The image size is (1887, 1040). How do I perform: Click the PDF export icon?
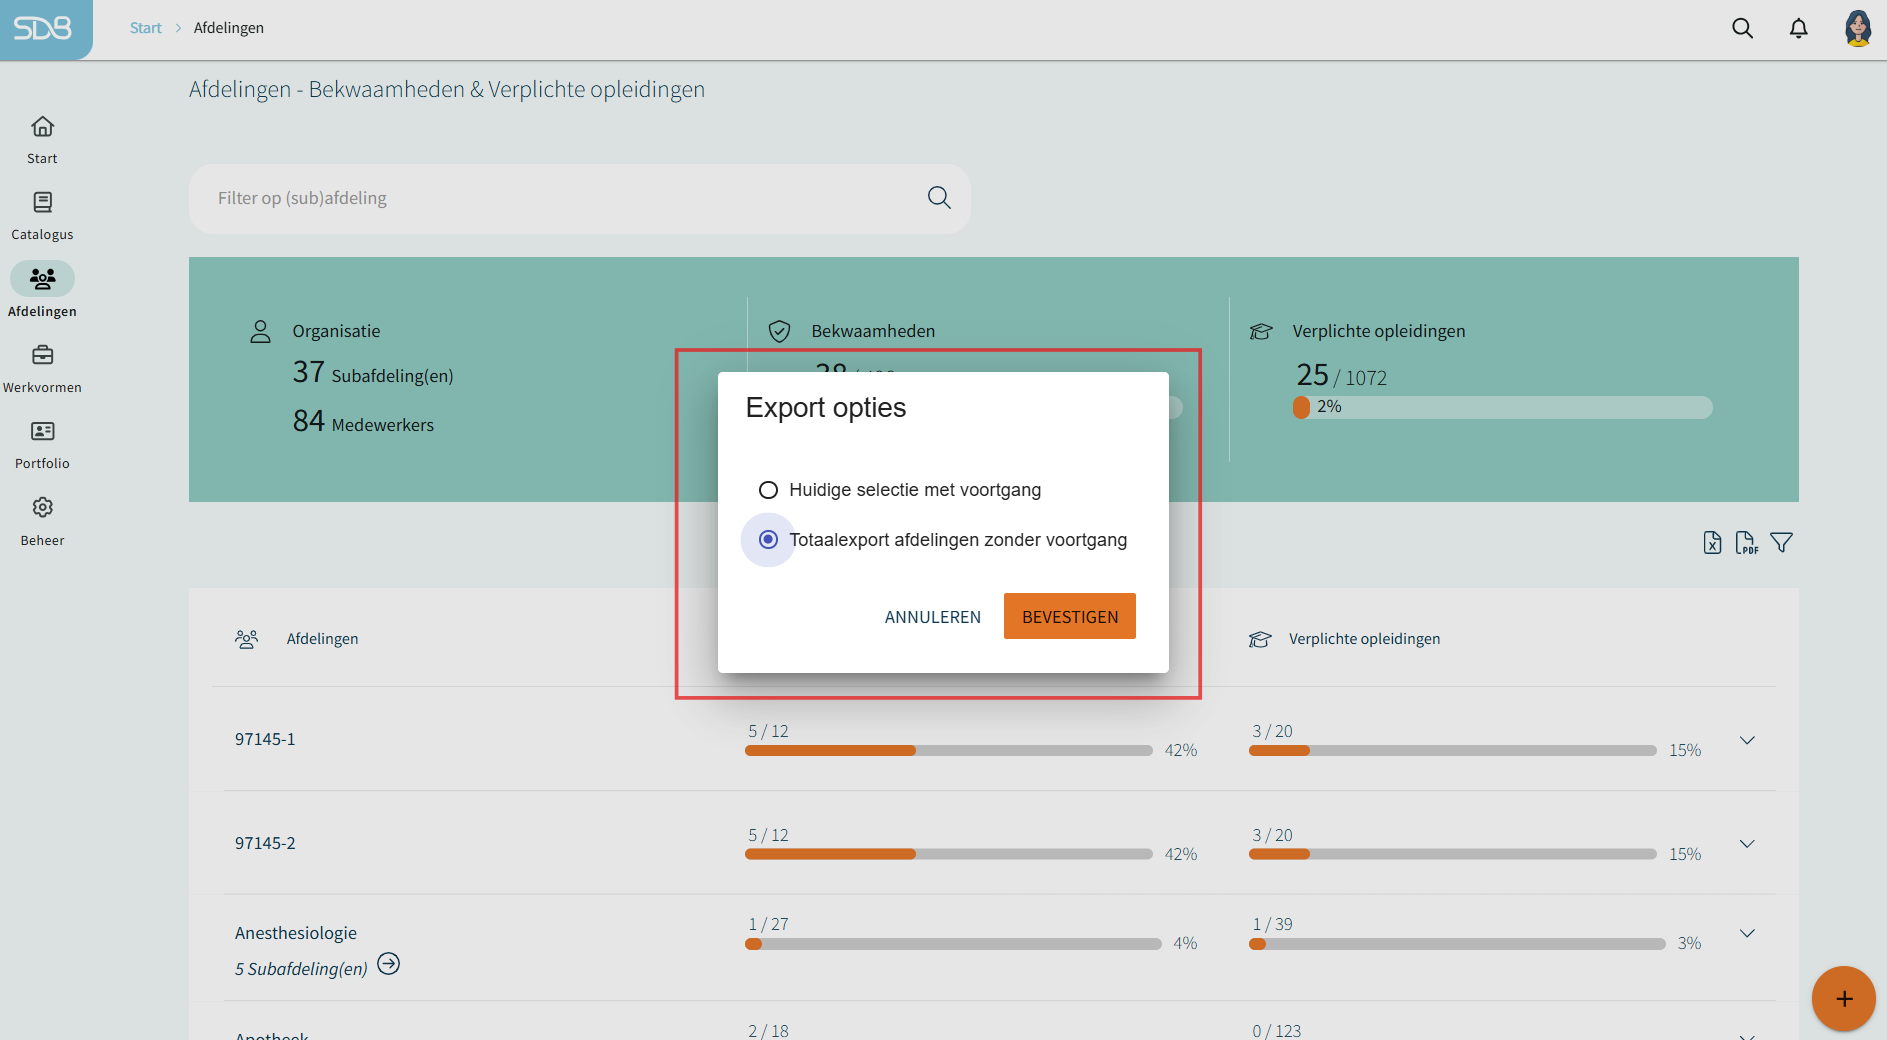point(1746,542)
